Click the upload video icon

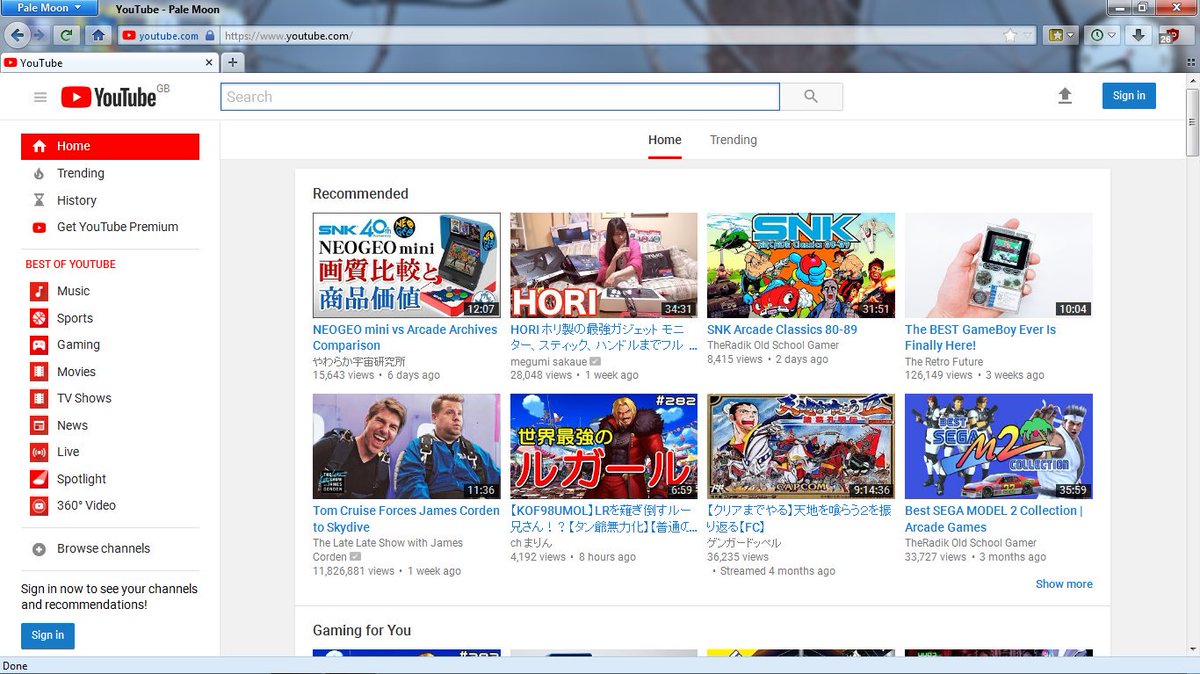tap(1065, 95)
